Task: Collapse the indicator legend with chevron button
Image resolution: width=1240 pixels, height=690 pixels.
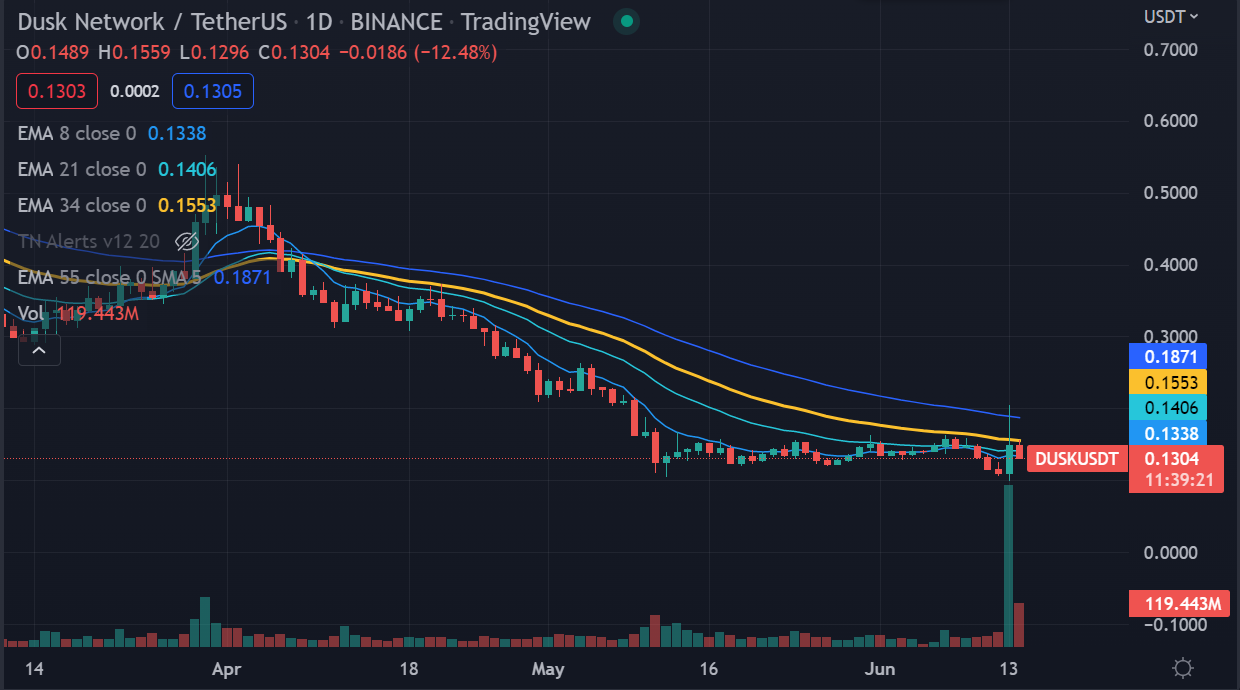Action: coord(39,350)
